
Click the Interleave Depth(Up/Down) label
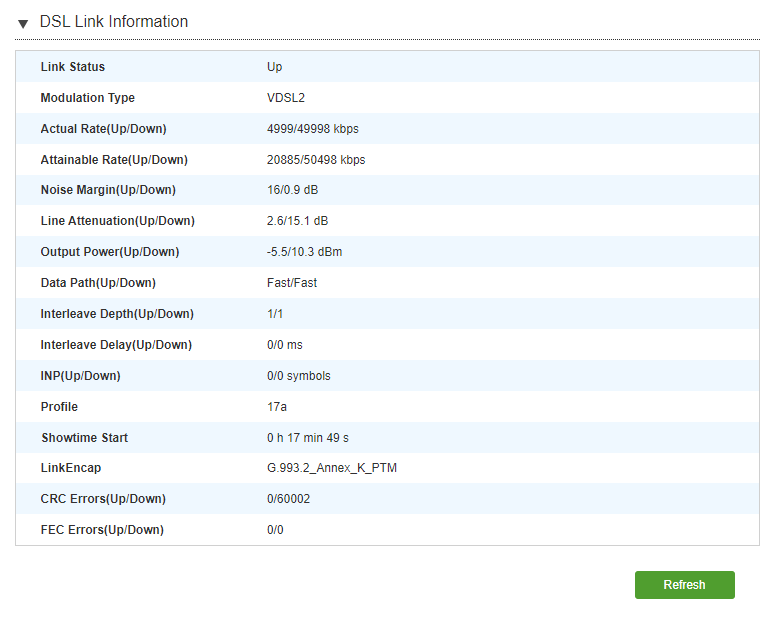point(117,314)
